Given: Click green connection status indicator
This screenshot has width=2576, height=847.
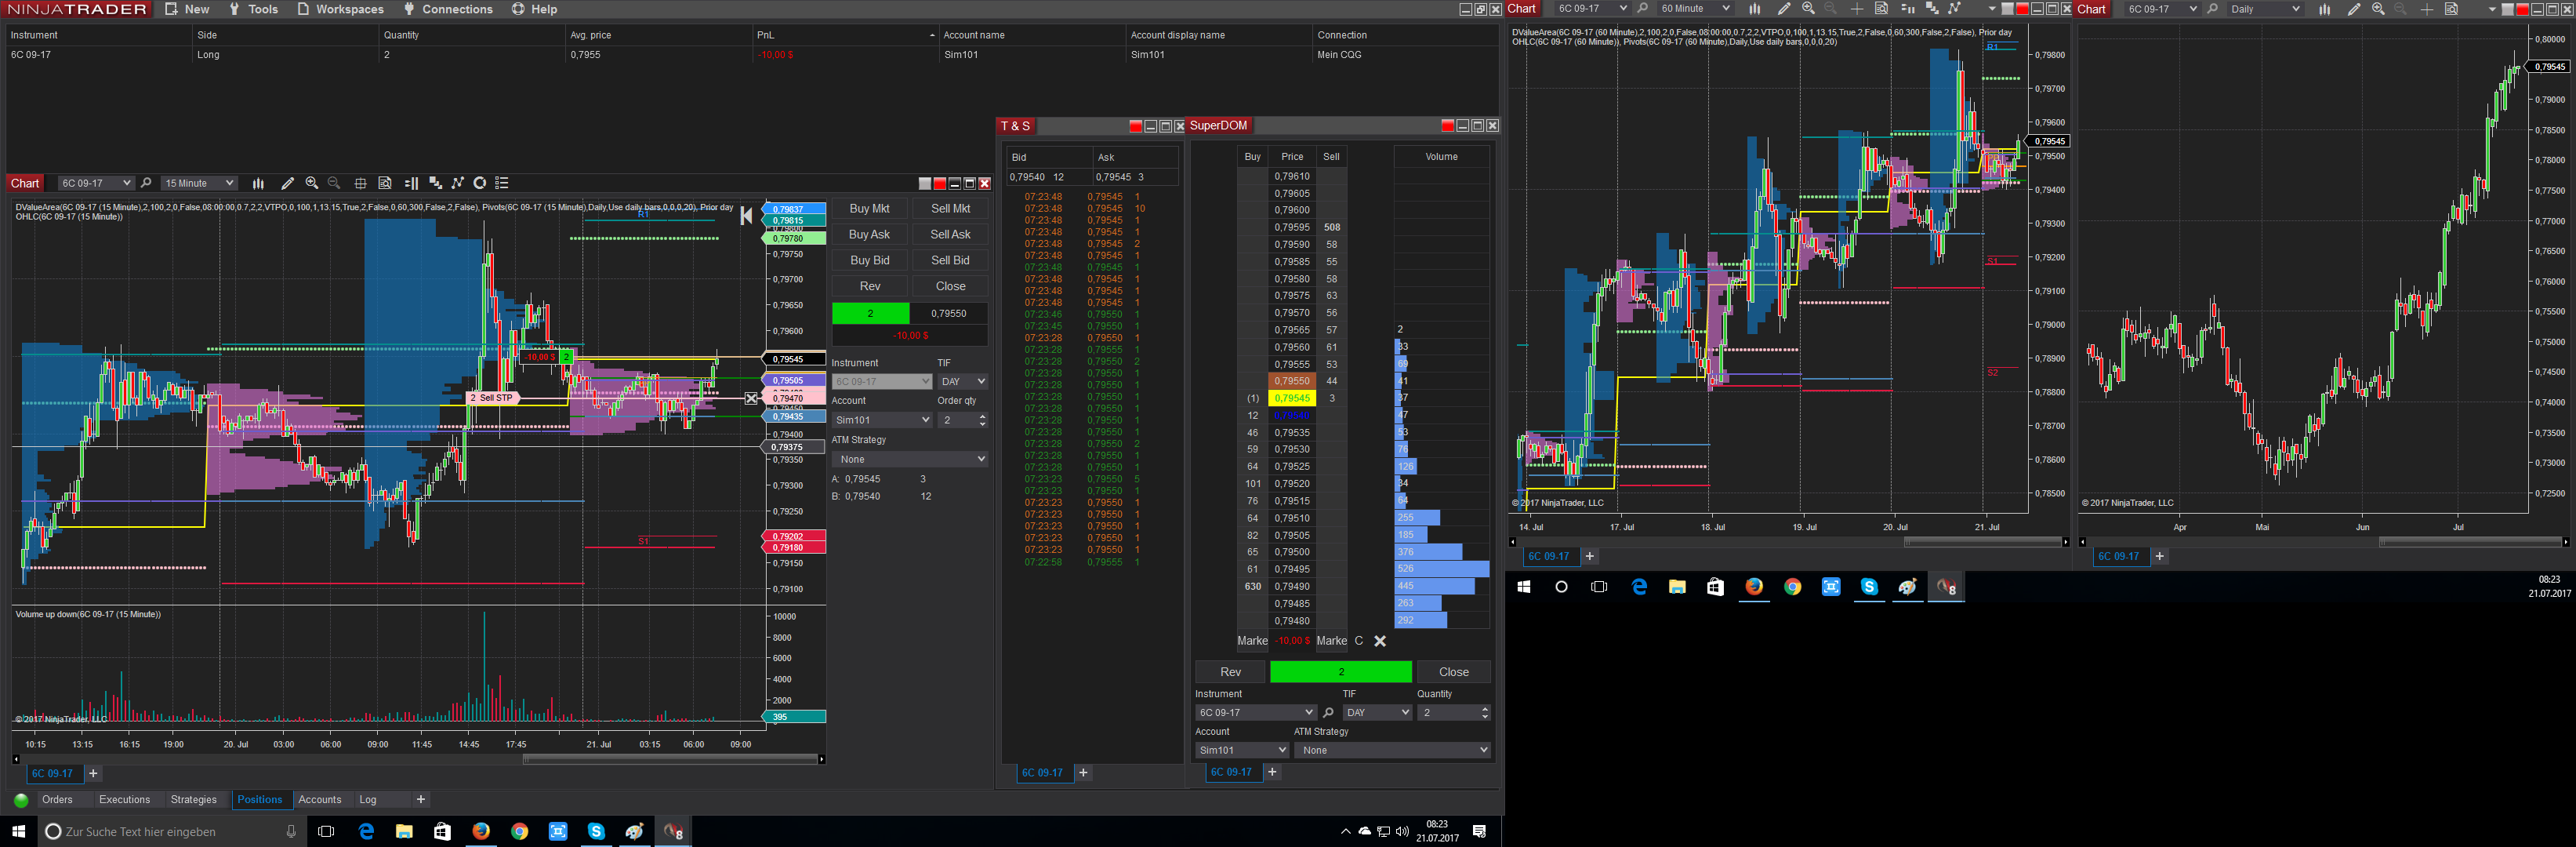Looking at the screenshot, I should [x=21, y=800].
